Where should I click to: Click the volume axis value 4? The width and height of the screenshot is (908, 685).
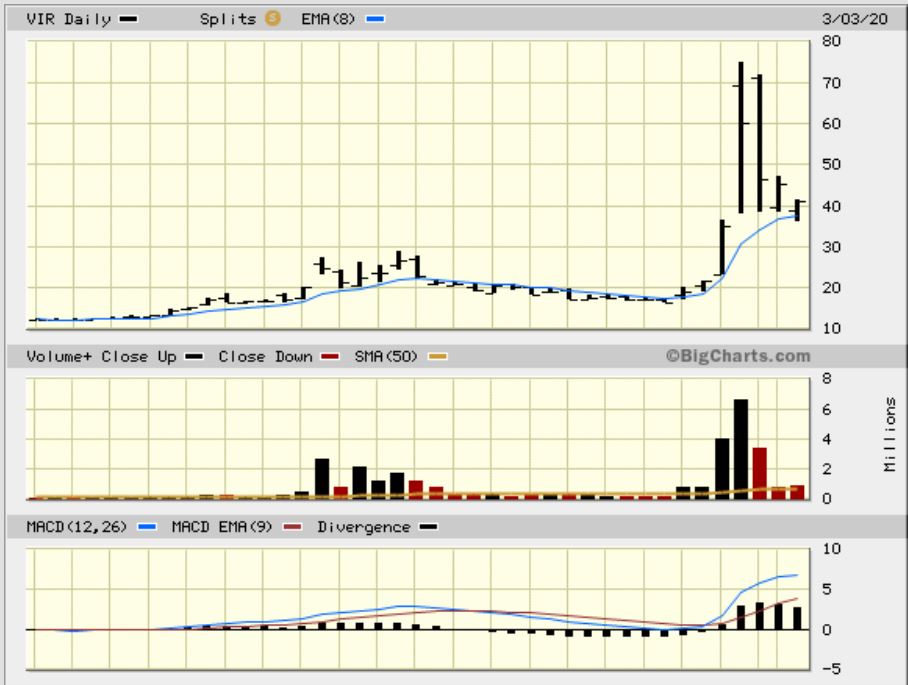(827, 439)
